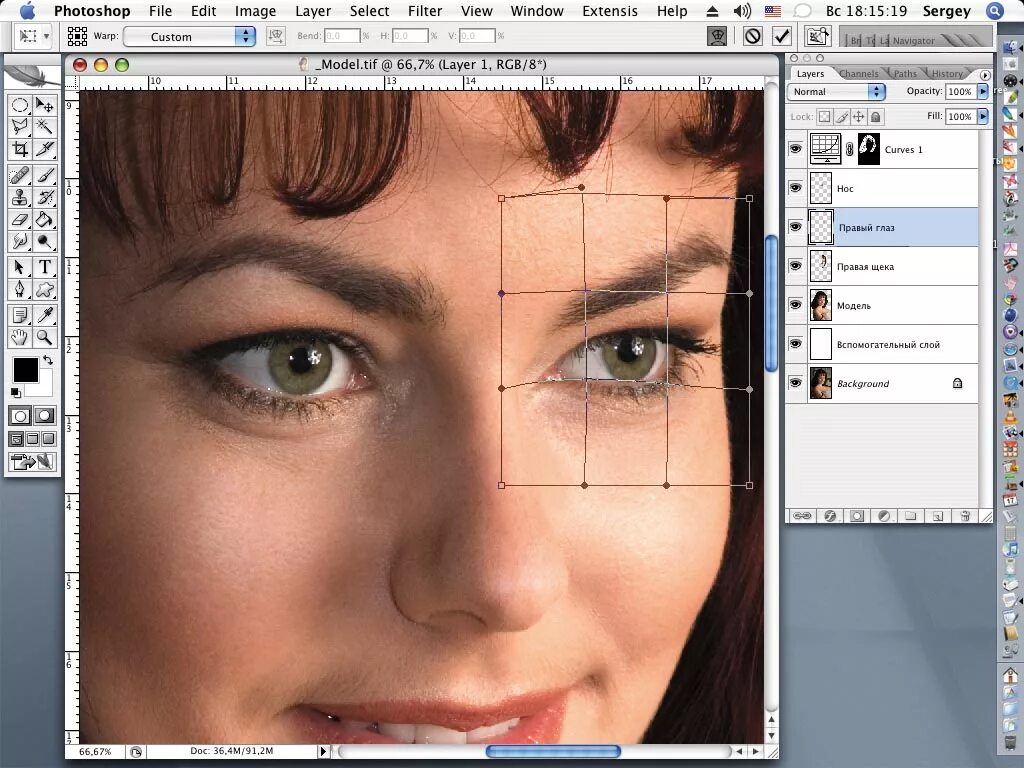Select the Path Selection arrow tool
The height and width of the screenshot is (768, 1024).
(x=20, y=266)
